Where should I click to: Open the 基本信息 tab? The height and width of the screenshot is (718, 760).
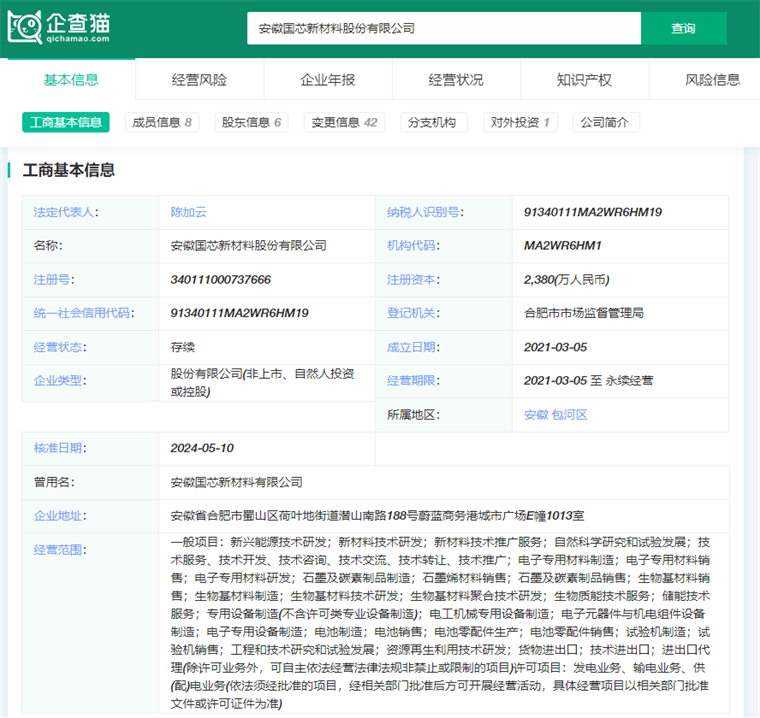pos(71,80)
